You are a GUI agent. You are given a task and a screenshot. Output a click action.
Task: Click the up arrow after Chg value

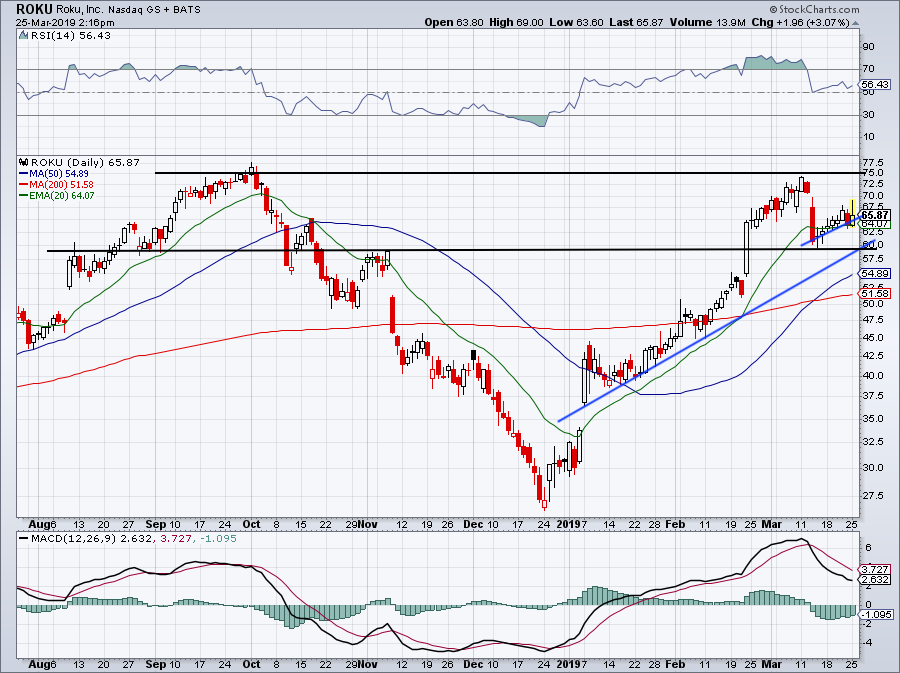click(x=855, y=23)
